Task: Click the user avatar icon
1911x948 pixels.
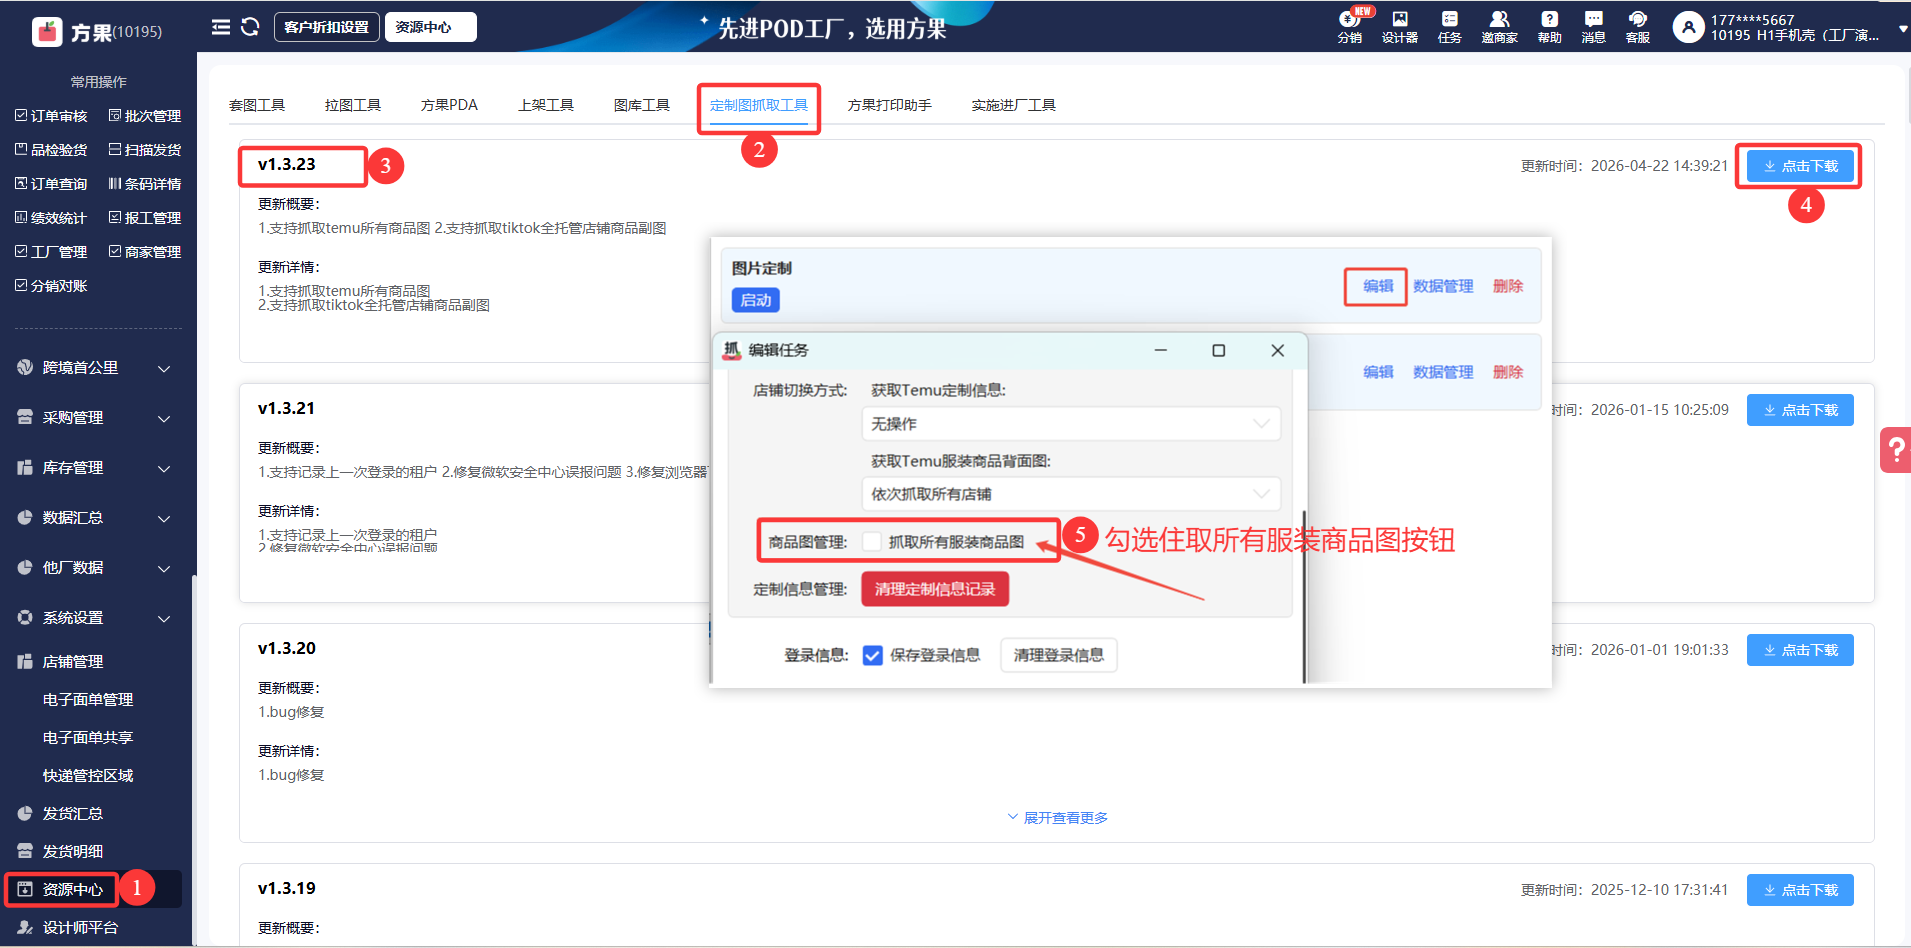Action: (x=1688, y=27)
